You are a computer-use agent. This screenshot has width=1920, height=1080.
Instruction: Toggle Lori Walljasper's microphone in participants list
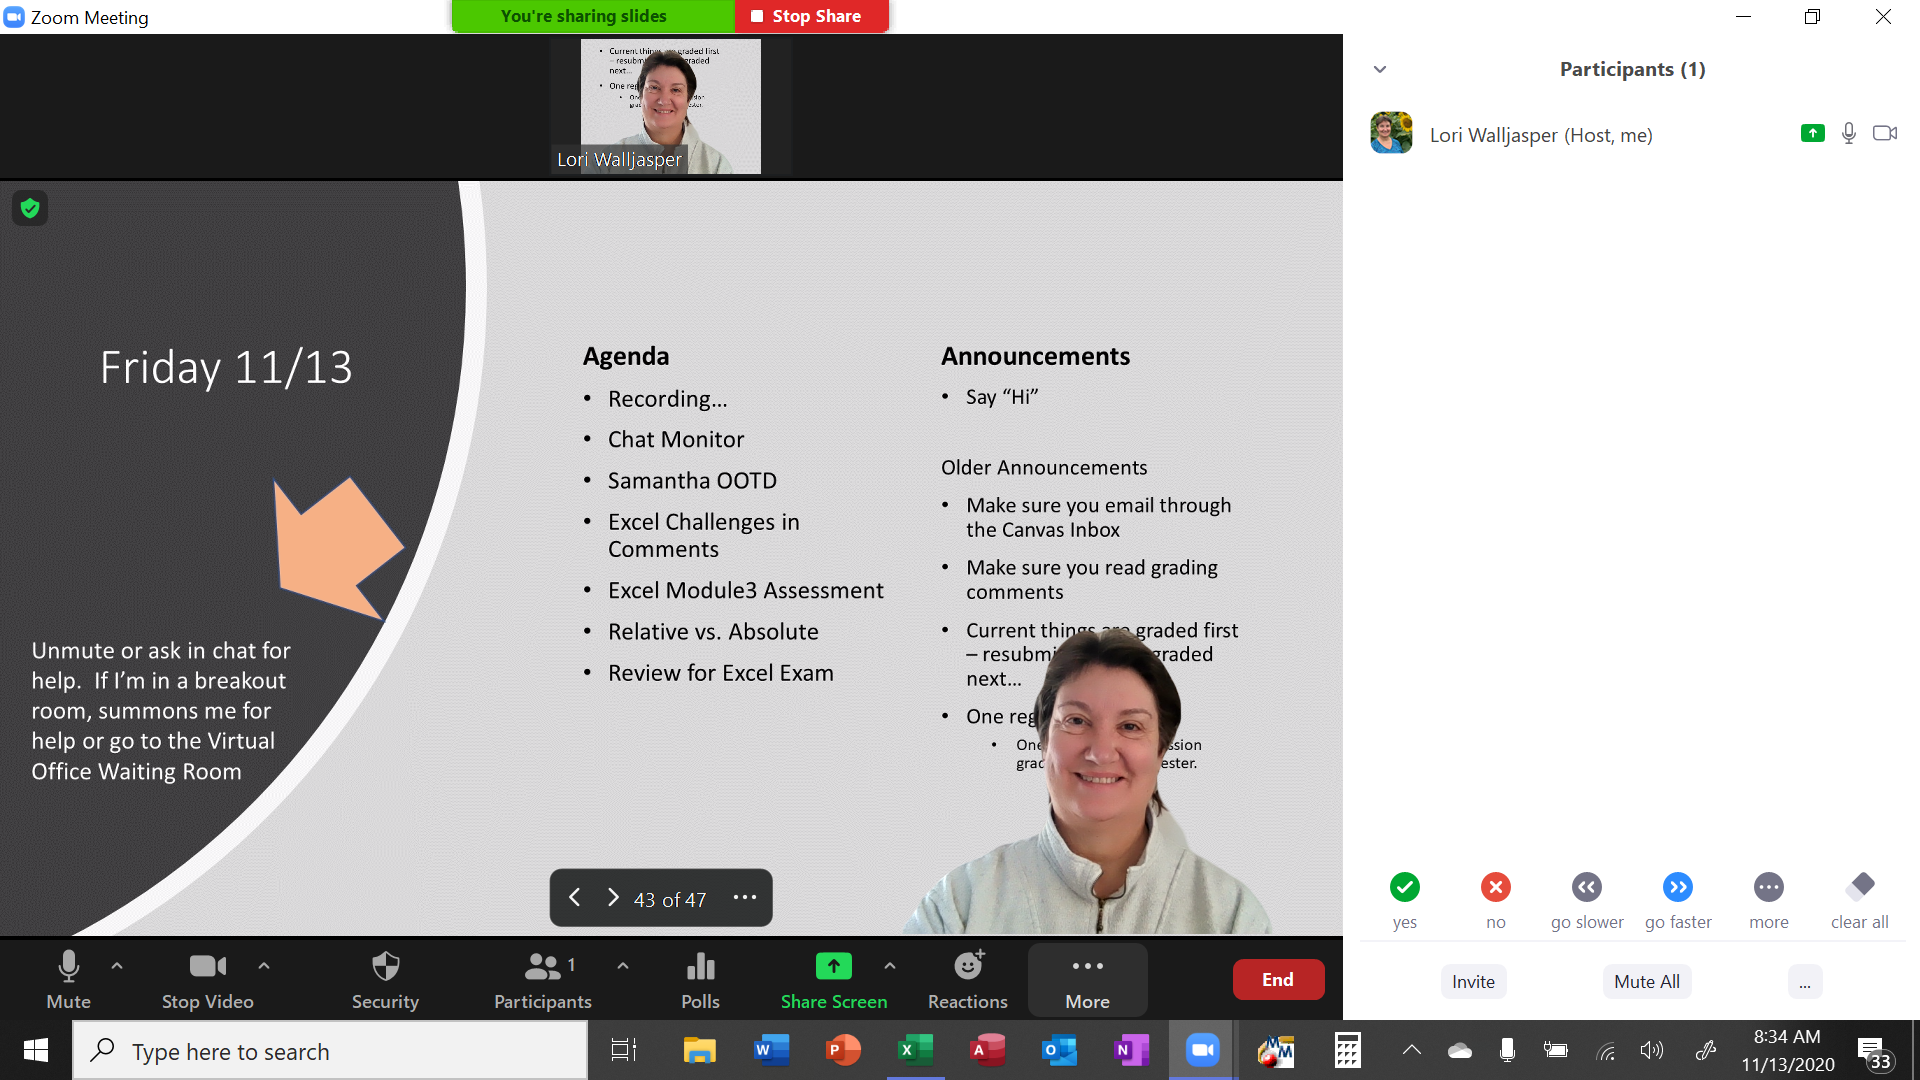coord(1848,133)
